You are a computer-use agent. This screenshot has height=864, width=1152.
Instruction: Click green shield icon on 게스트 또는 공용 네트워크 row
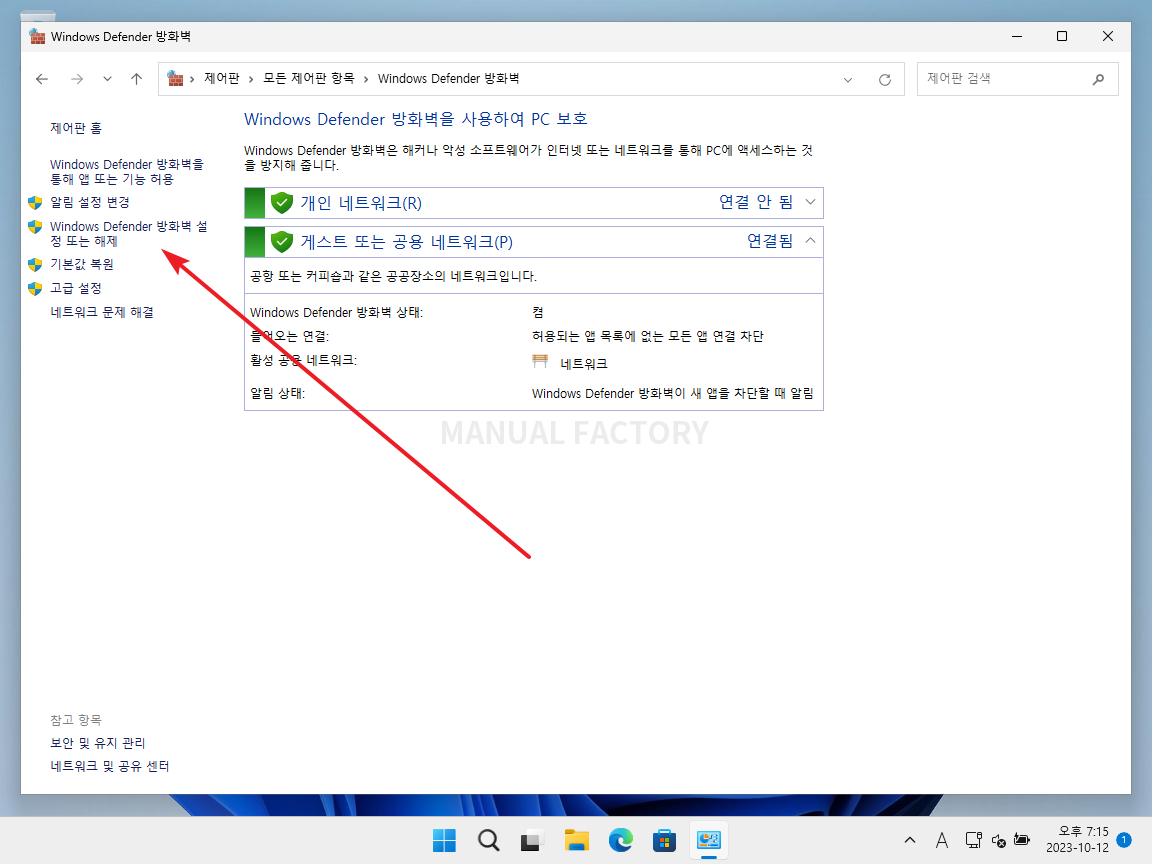[282, 242]
